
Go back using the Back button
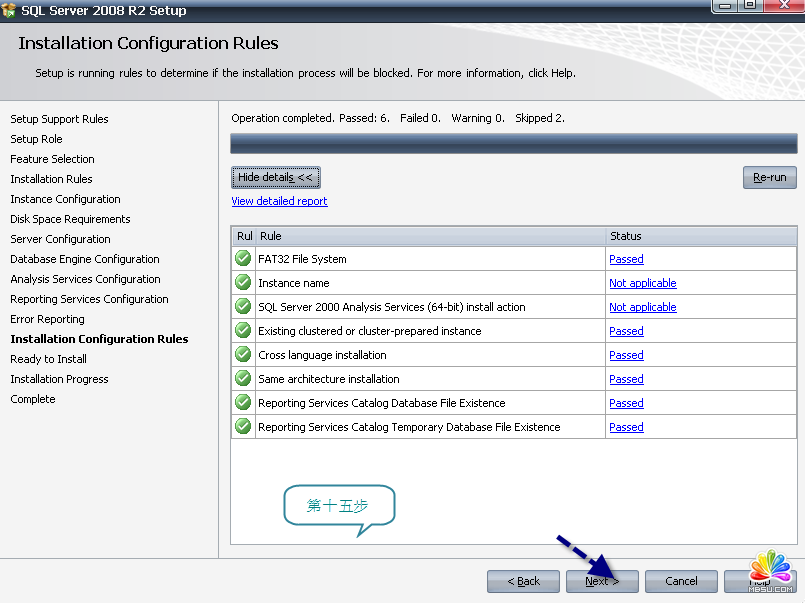click(x=523, y=581)
